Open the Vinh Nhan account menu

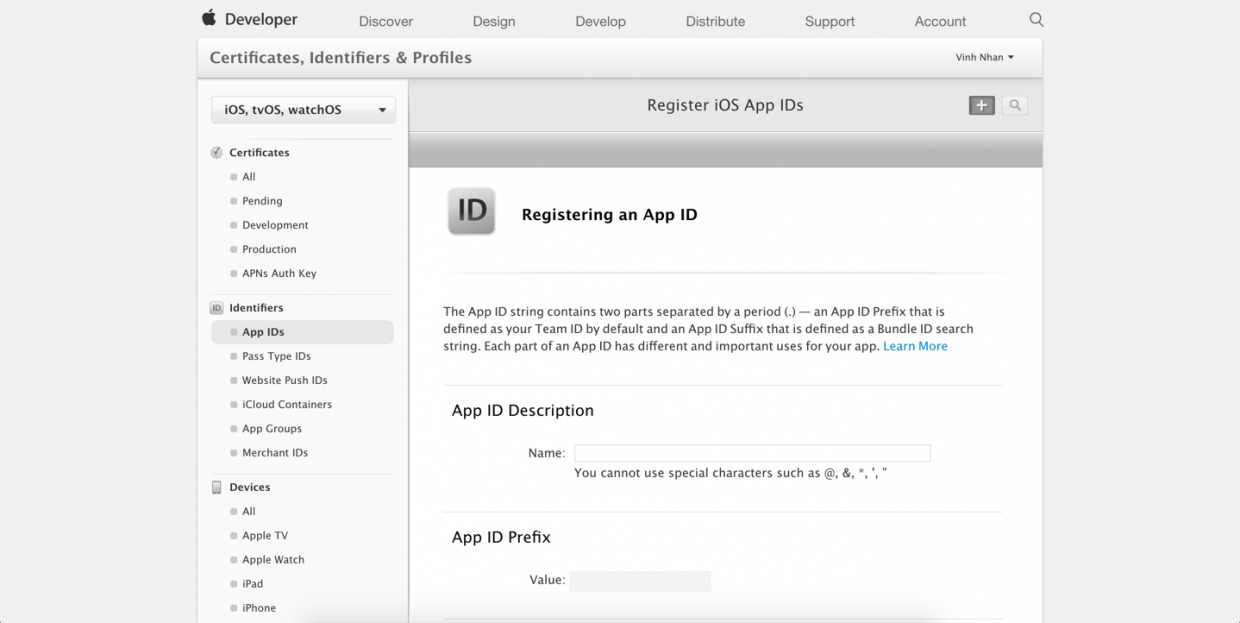[984, 57]
